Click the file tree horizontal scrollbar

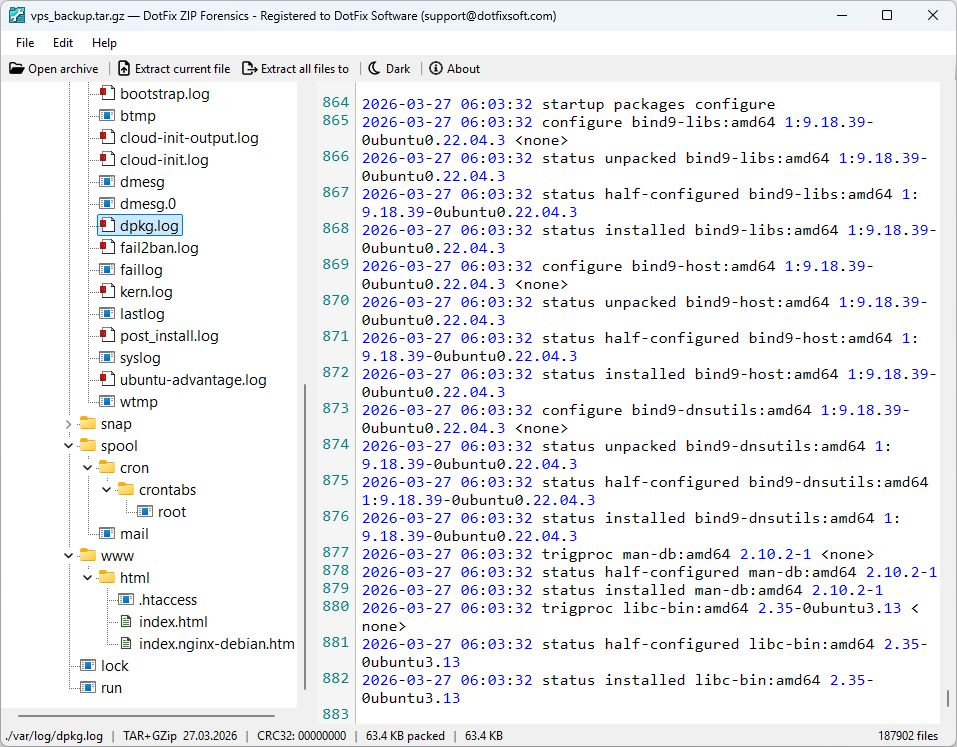pos(146,715)
